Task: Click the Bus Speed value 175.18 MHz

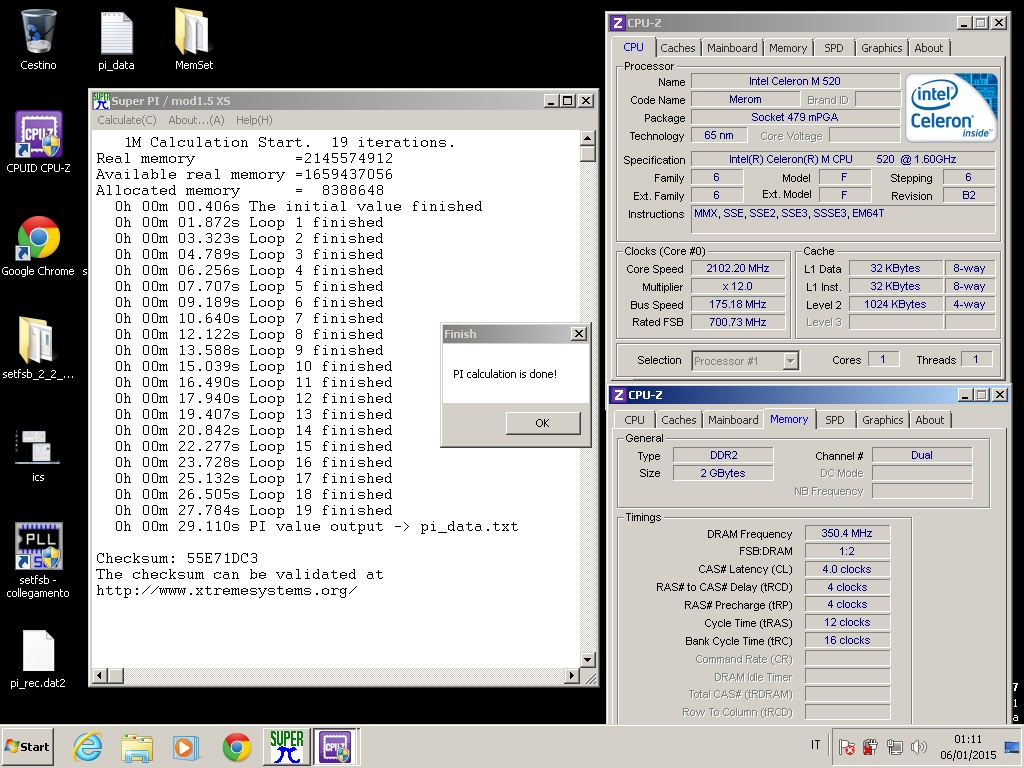Action: point(738,304)
